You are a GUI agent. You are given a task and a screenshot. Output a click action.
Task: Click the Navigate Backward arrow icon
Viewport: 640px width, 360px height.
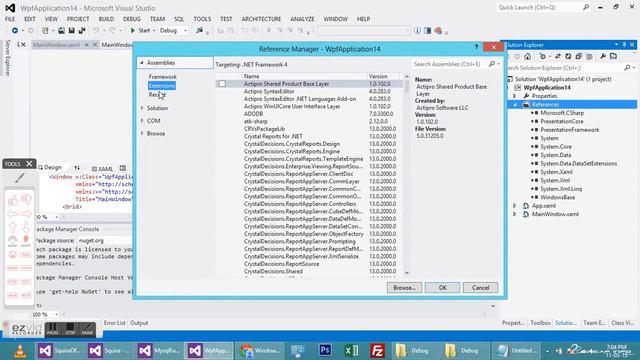click(15, 31)
